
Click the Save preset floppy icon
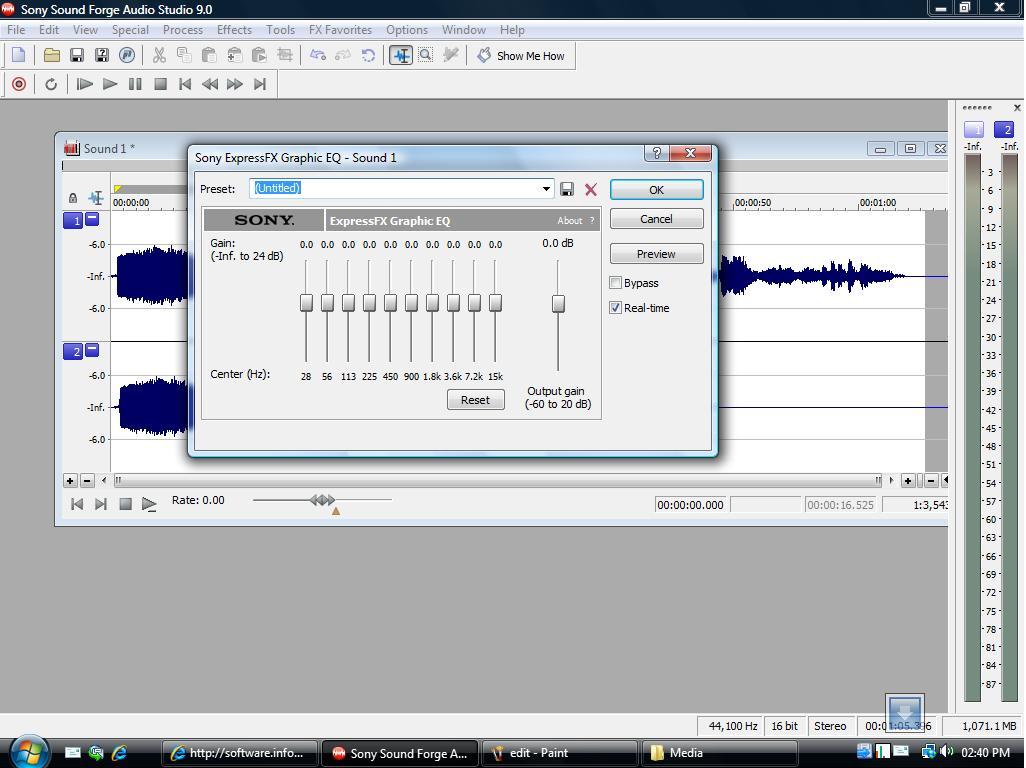tap(567, 189)
